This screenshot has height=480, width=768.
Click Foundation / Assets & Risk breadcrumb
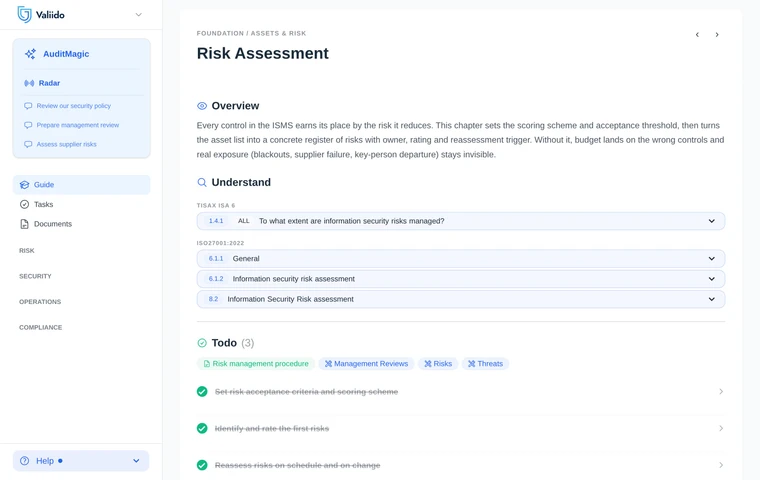point(251,34)
